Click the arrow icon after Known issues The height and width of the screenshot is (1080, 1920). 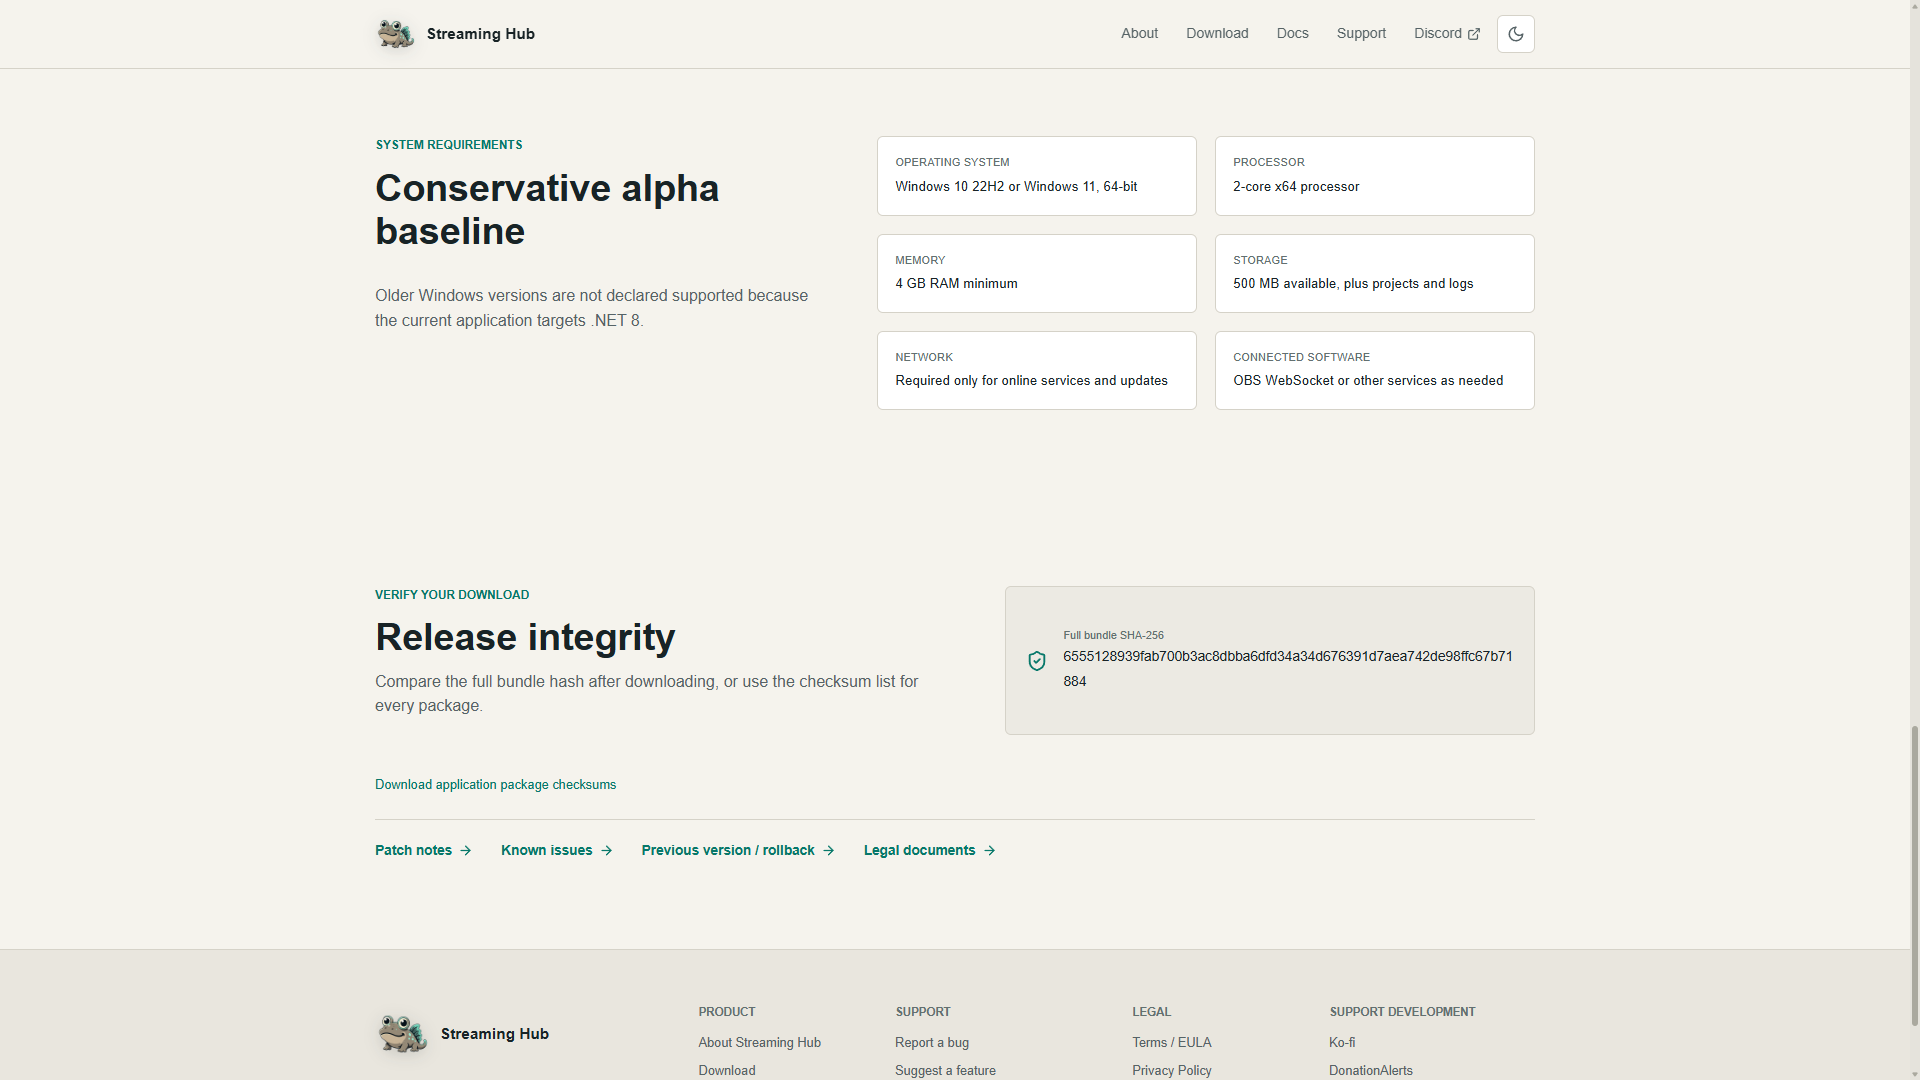point(606,851)
